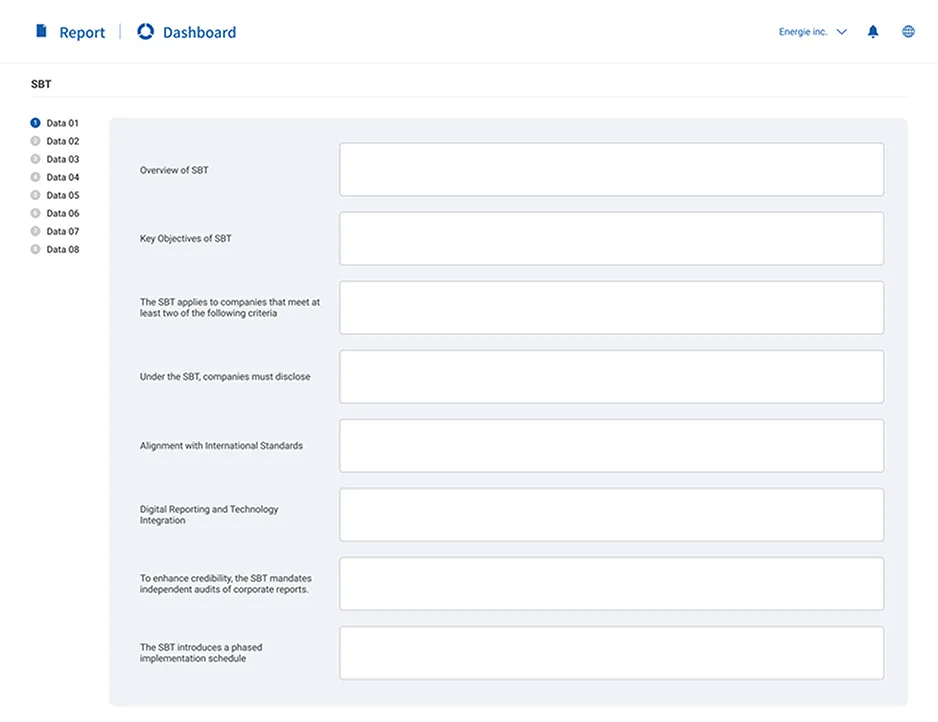The height and width of the screenshot is (722, 938).
Task: Select step 8 circle for Data 08
Action: tap(35, 249)
